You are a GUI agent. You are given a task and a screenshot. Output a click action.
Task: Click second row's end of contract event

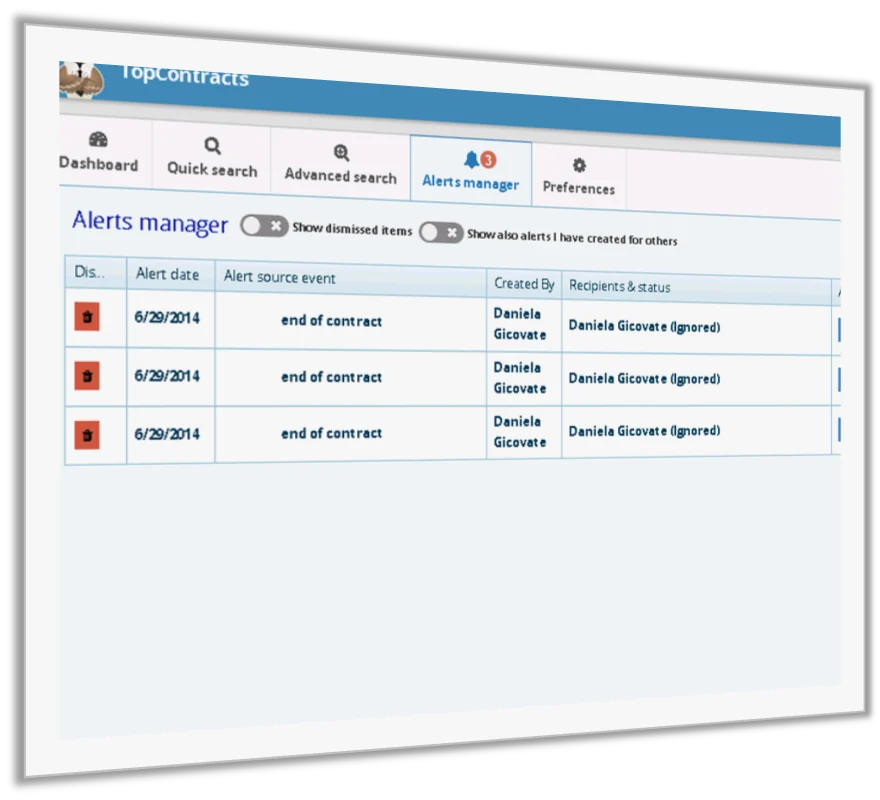tap(331, 377)
